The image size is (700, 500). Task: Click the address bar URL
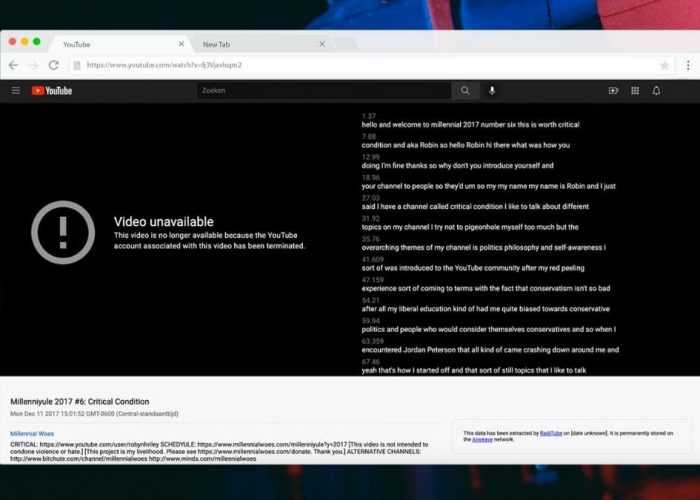coord(164,65)
